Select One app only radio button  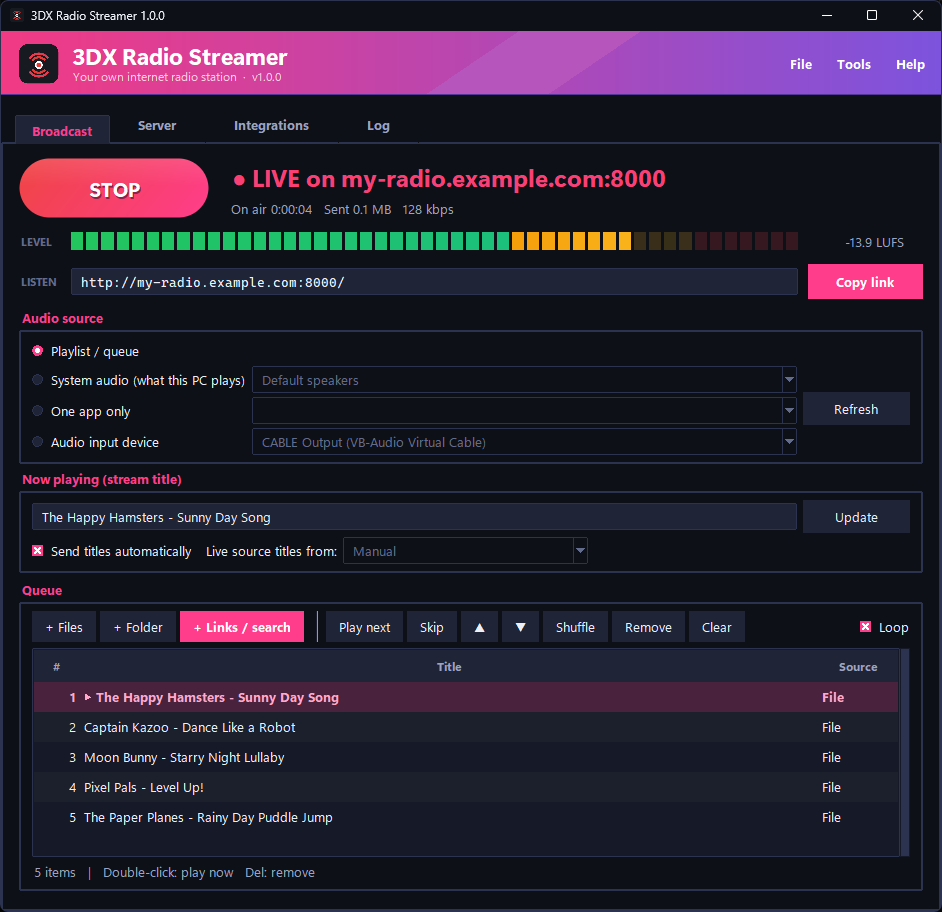coord(38,411)
